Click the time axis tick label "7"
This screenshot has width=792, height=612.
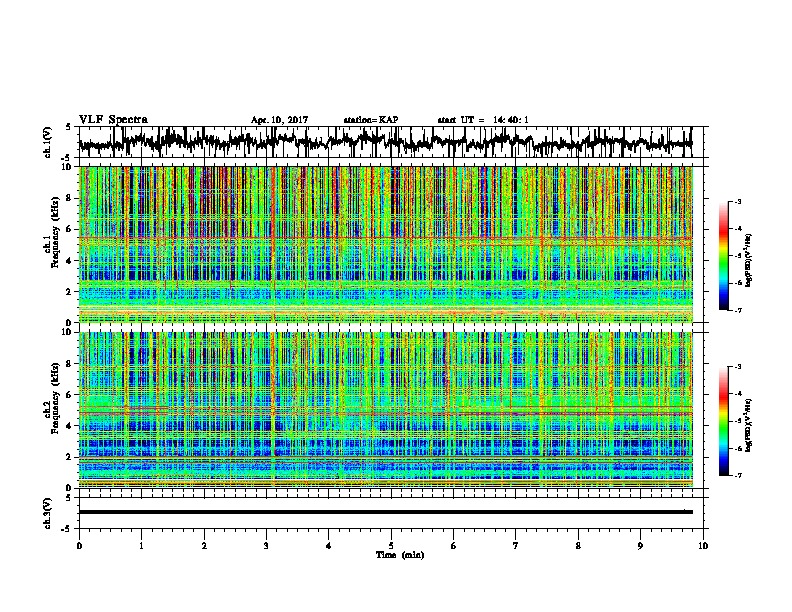[x=515, y=546]
